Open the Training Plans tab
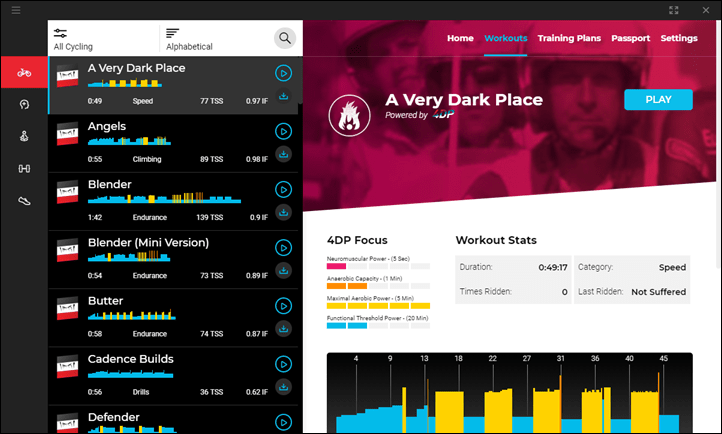Screen dimensions: 722x434 coord(569,38)
